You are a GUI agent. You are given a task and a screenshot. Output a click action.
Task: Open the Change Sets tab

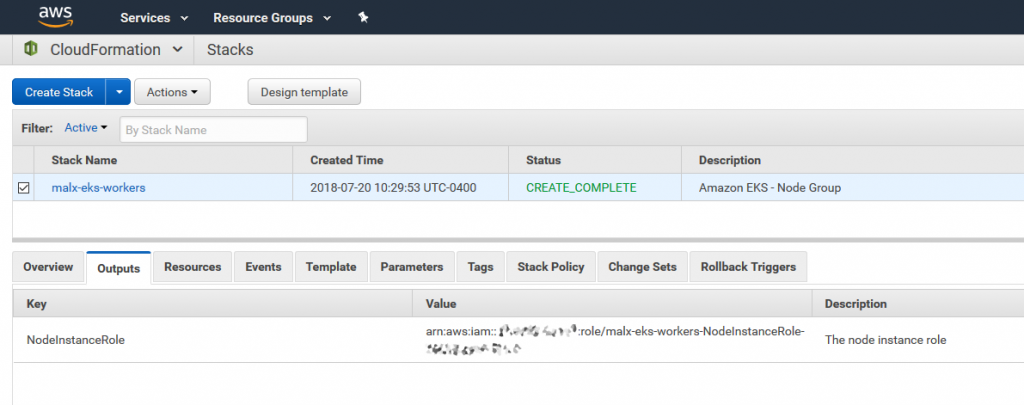643,267
